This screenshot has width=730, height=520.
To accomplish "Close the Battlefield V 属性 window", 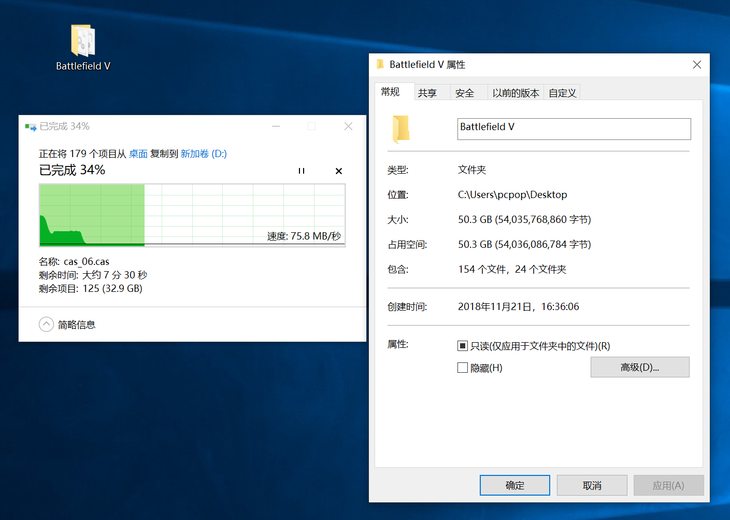I will coord(696,64).
